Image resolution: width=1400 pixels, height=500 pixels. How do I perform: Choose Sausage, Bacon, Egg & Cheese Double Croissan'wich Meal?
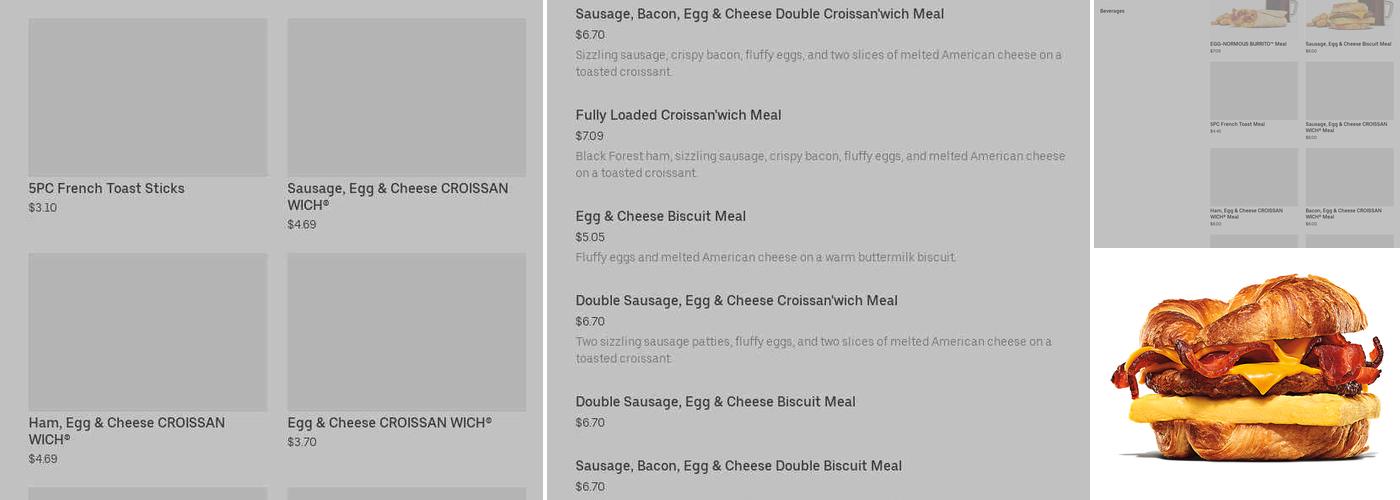click(759, 14)
